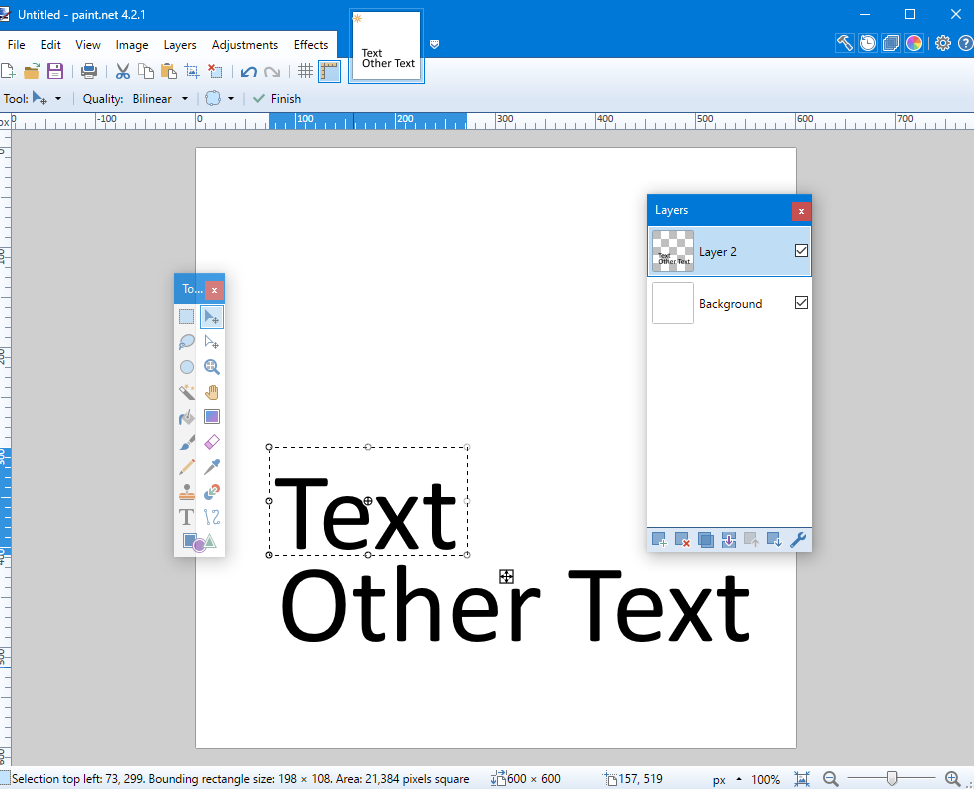Open the View menu

tap(88, 45)
